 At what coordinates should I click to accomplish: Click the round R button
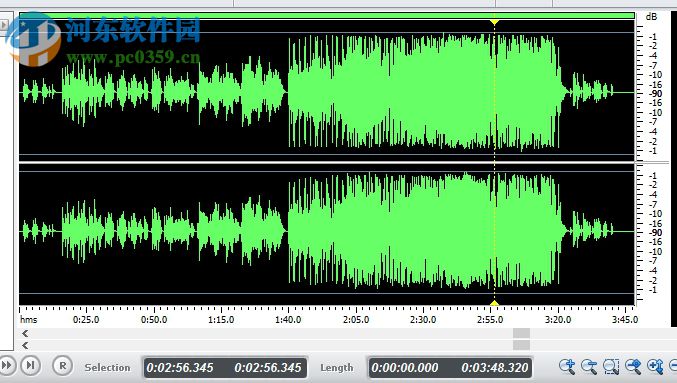tap(63, 366)
